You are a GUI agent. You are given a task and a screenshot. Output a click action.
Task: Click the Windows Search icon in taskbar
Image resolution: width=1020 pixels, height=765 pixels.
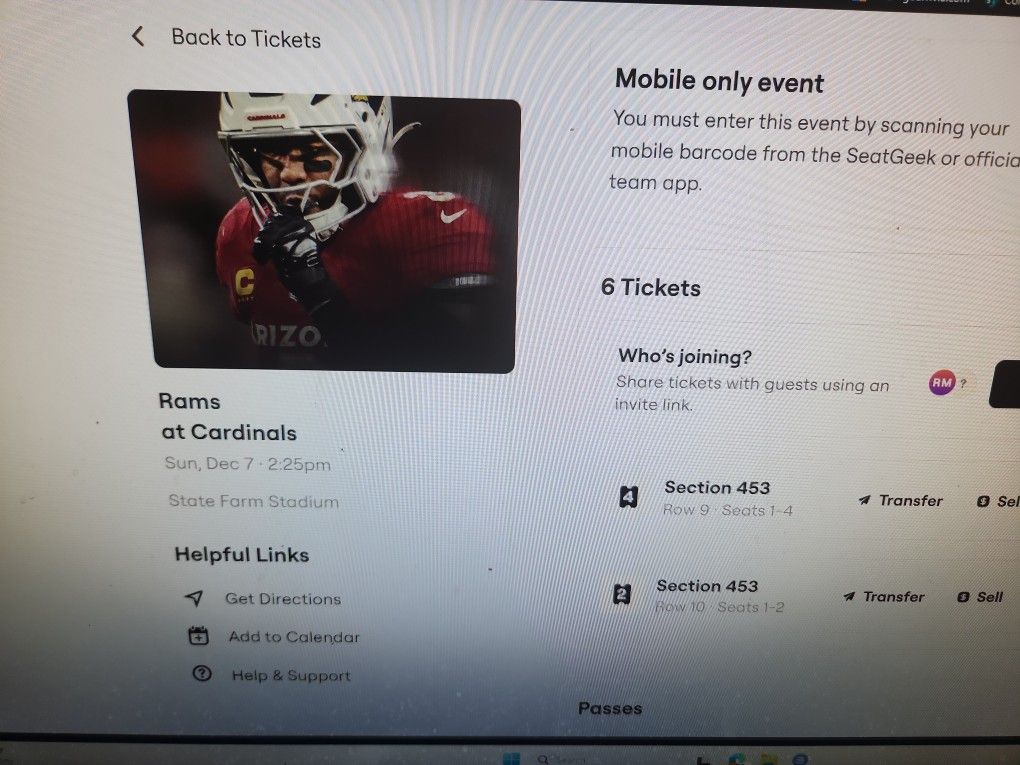[543, 756]
